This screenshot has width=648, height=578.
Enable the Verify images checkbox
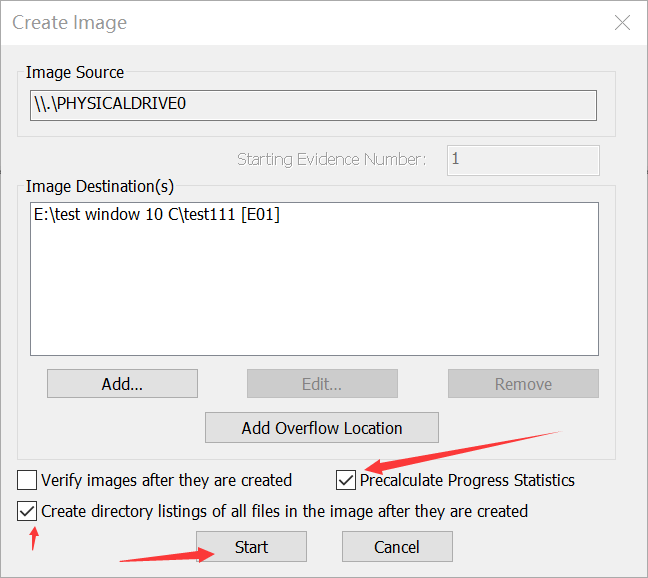(27, 480)
